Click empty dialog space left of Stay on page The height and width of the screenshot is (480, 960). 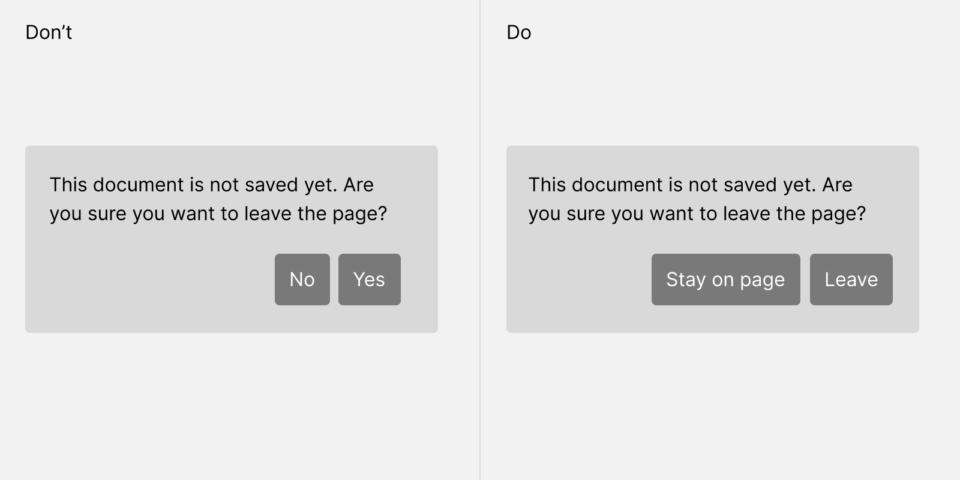click(x=580, y=280)
